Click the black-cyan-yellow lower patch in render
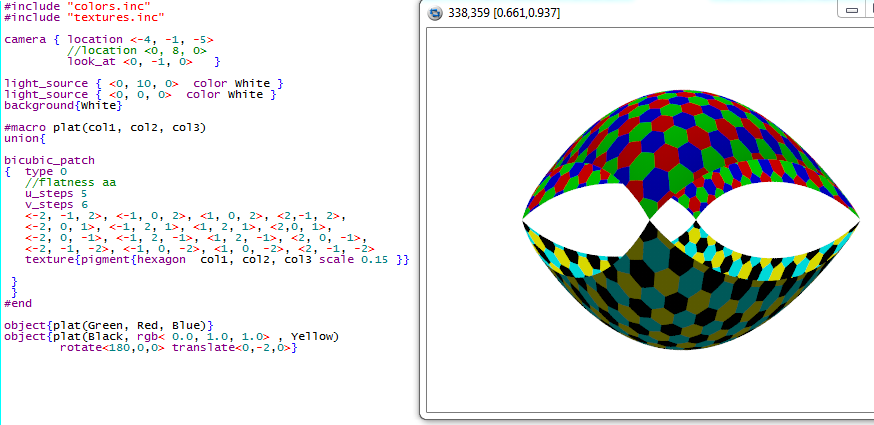 pyautogui.click(x=690, y=284)
